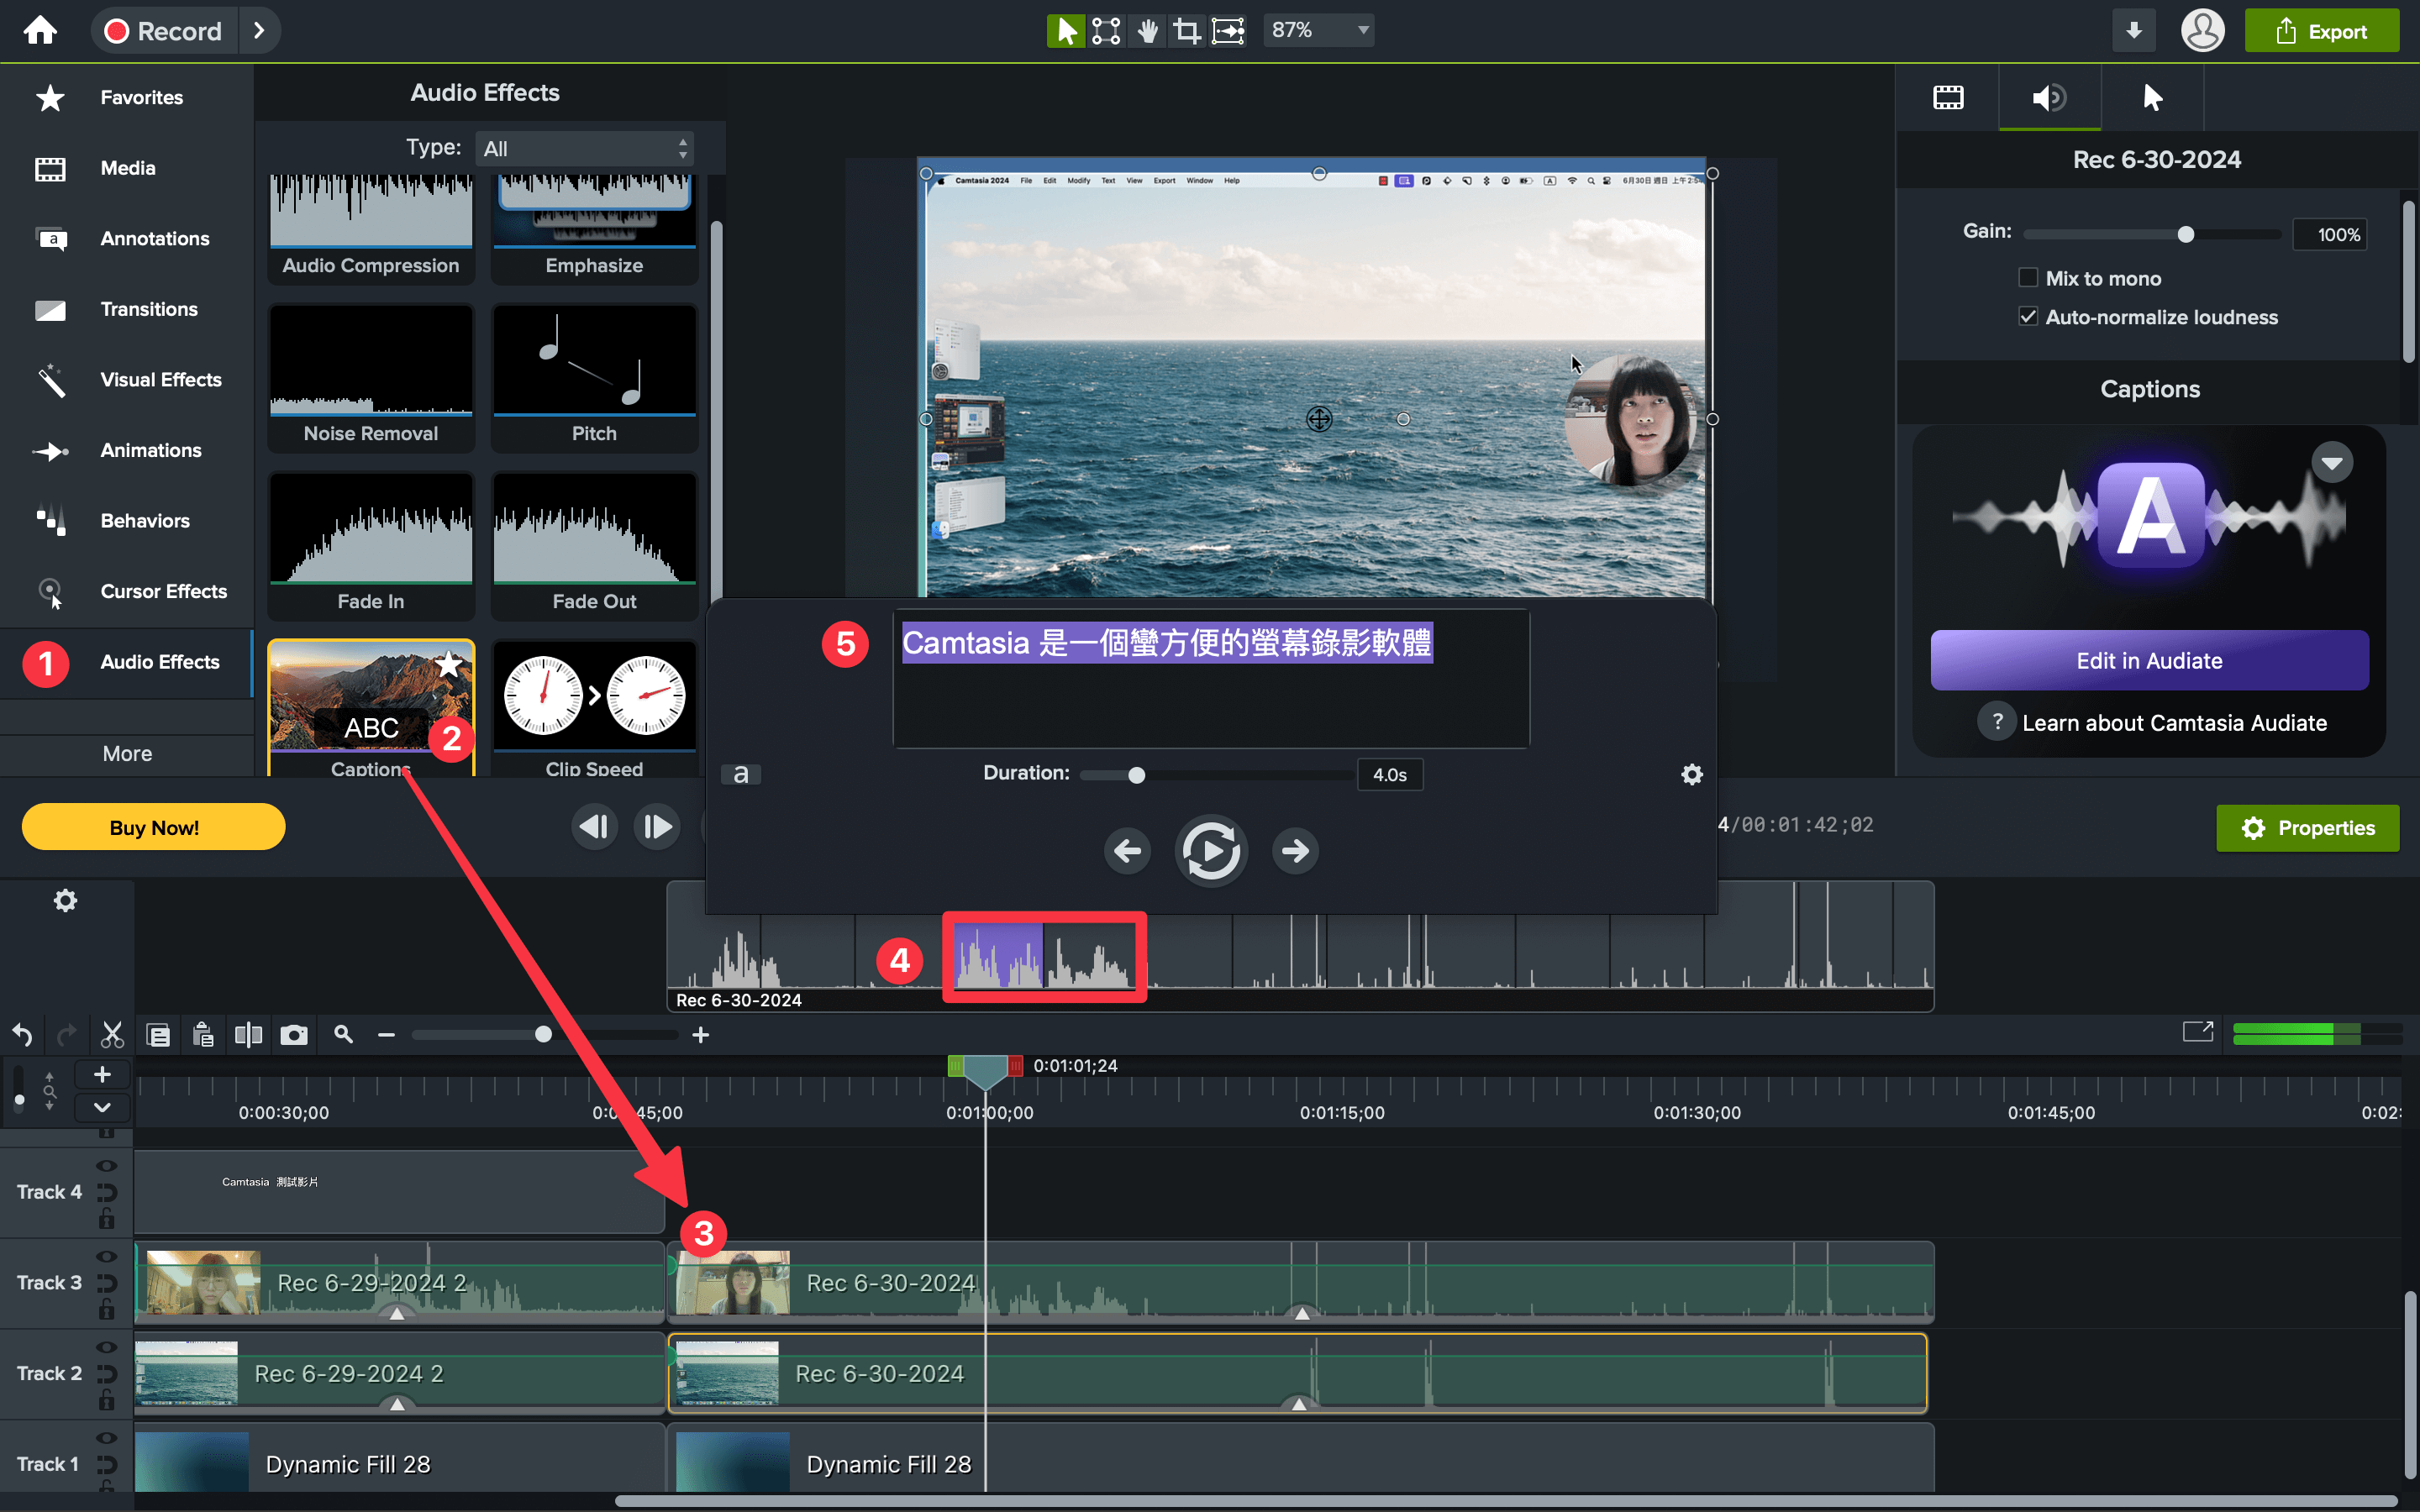
Task: Uncheck Auto-normalize loudness
Action: coord(2028,317)
